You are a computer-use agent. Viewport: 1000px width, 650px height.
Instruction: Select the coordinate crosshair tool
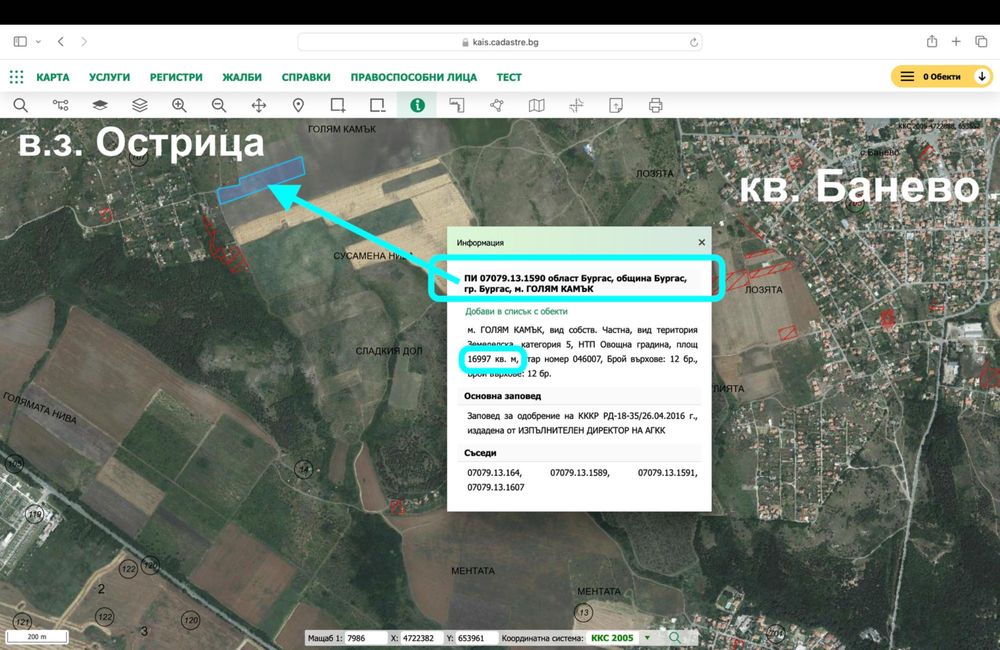576,105
